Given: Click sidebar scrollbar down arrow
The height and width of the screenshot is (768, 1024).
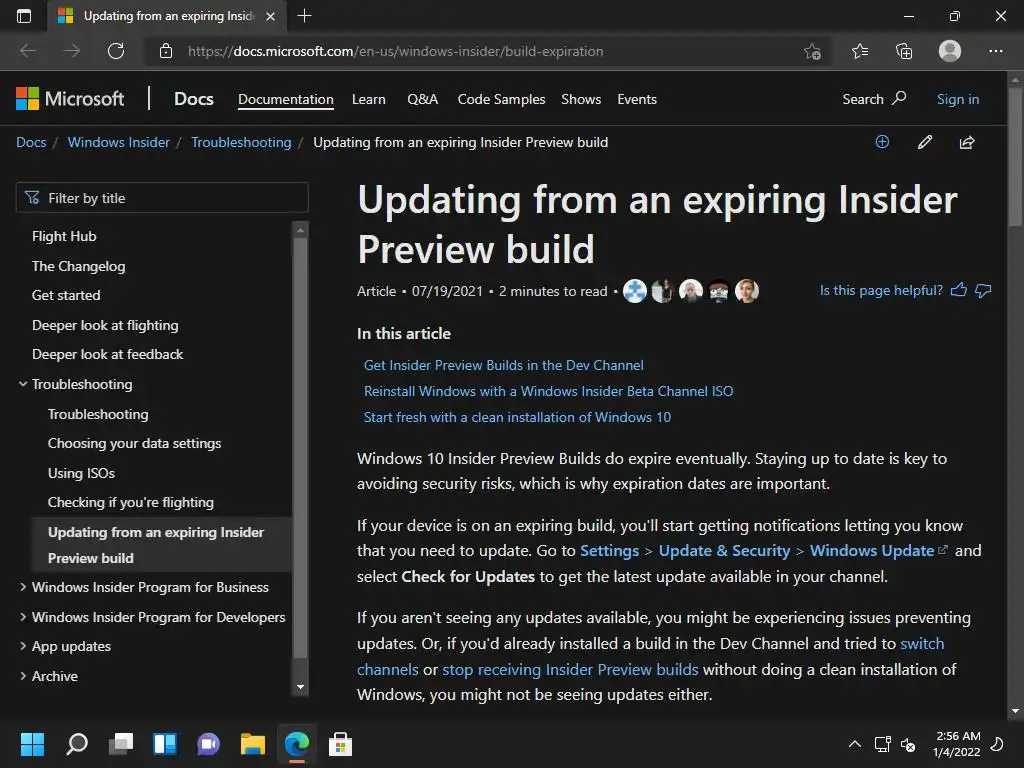Looking at the screenshot, I should point(300,687).
